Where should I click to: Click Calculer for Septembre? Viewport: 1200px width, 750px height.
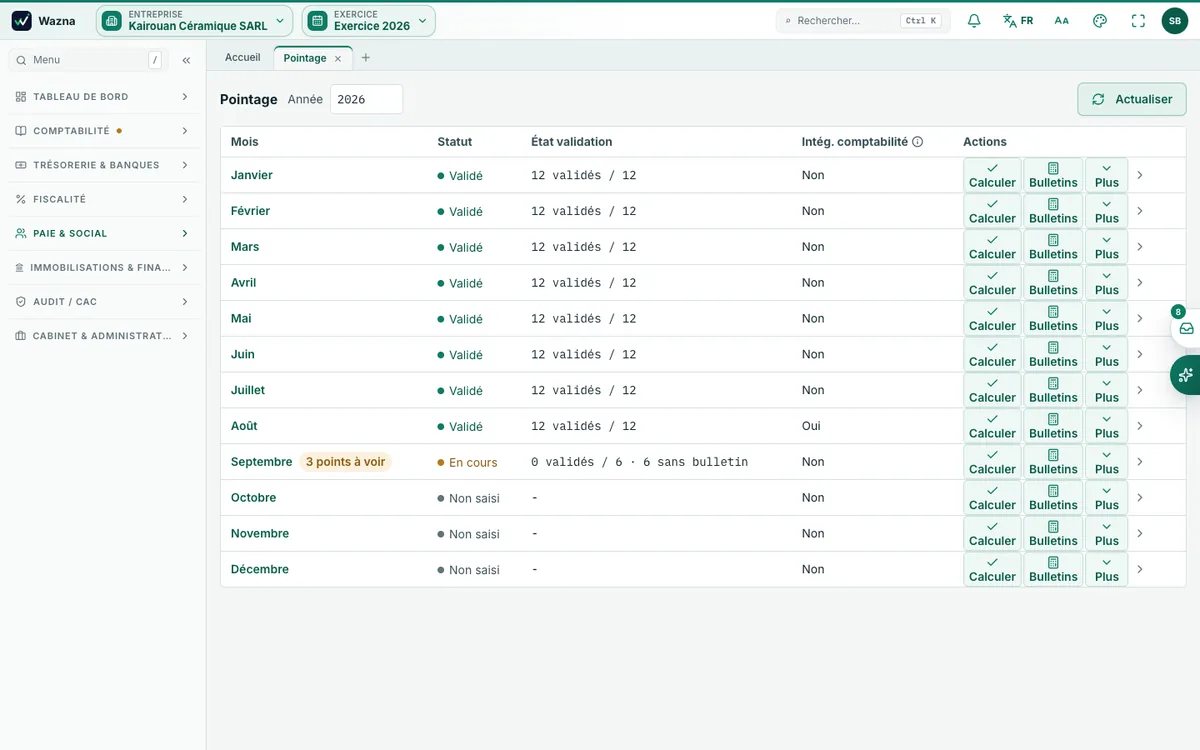tap(992, 462)
